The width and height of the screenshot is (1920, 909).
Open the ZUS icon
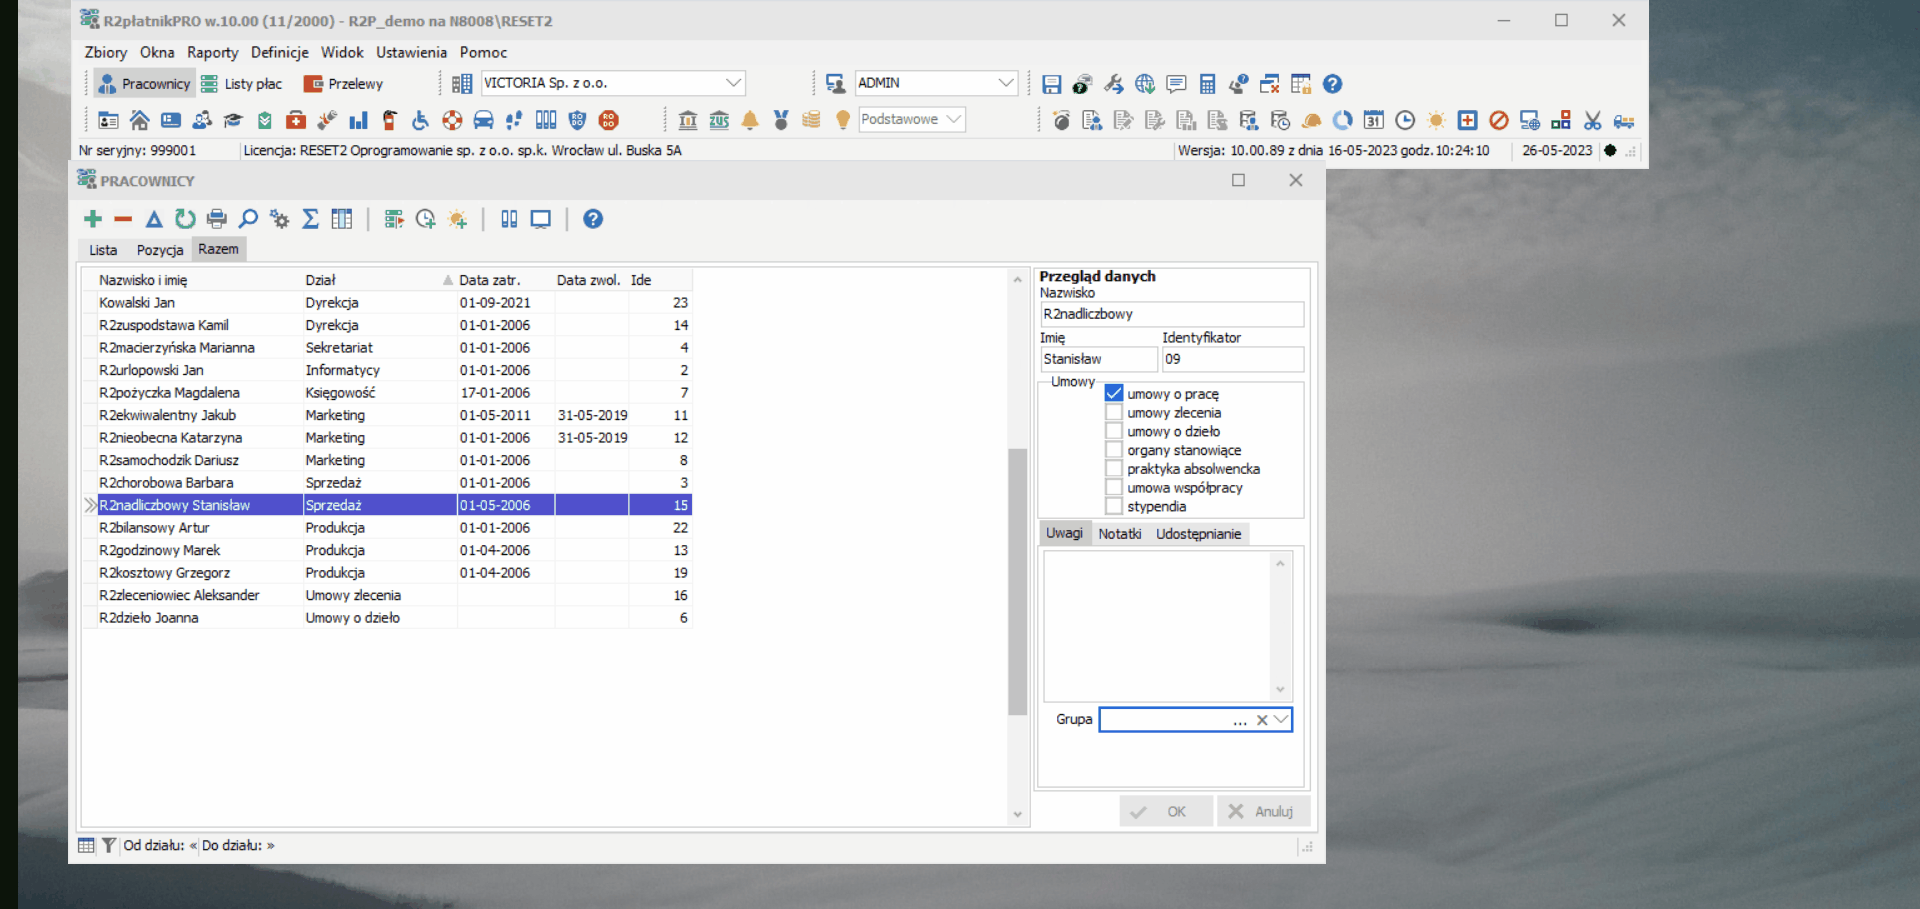(x=719, y=120)
